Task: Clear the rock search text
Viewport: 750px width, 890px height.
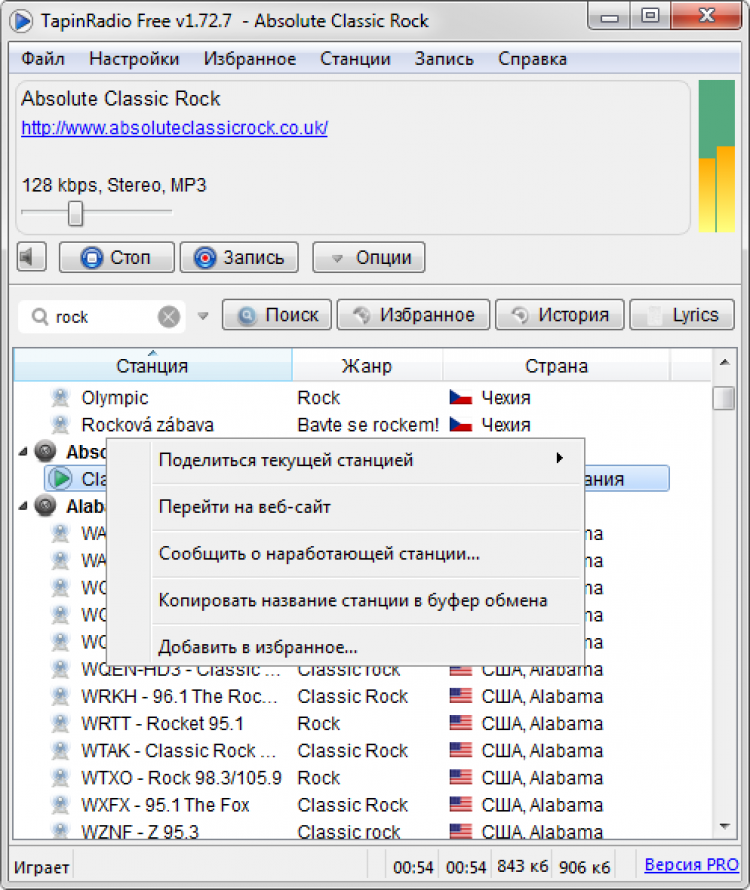Action: coord(169,316)
